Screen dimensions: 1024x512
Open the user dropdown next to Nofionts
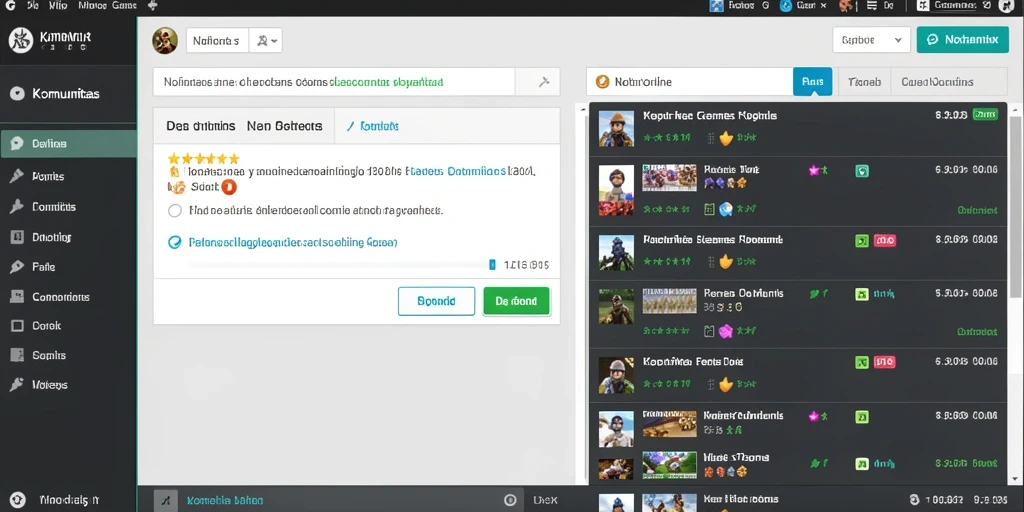point(265,40)
